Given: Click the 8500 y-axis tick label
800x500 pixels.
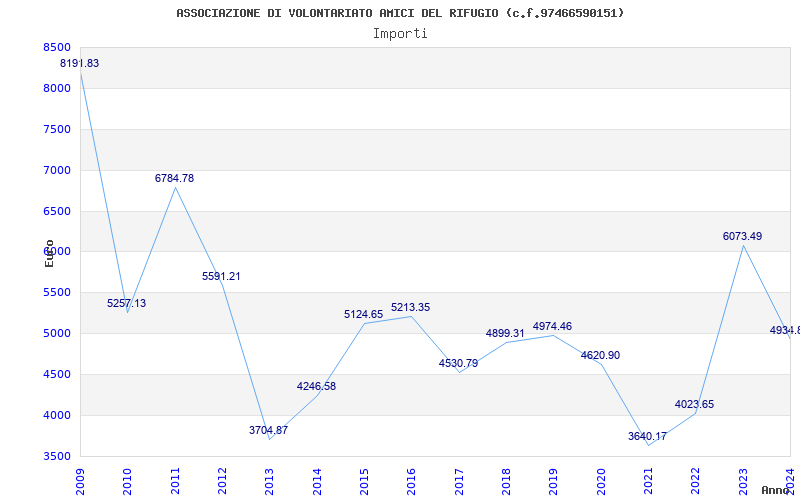Looking at the screenshot, I should tap(57, 47).
